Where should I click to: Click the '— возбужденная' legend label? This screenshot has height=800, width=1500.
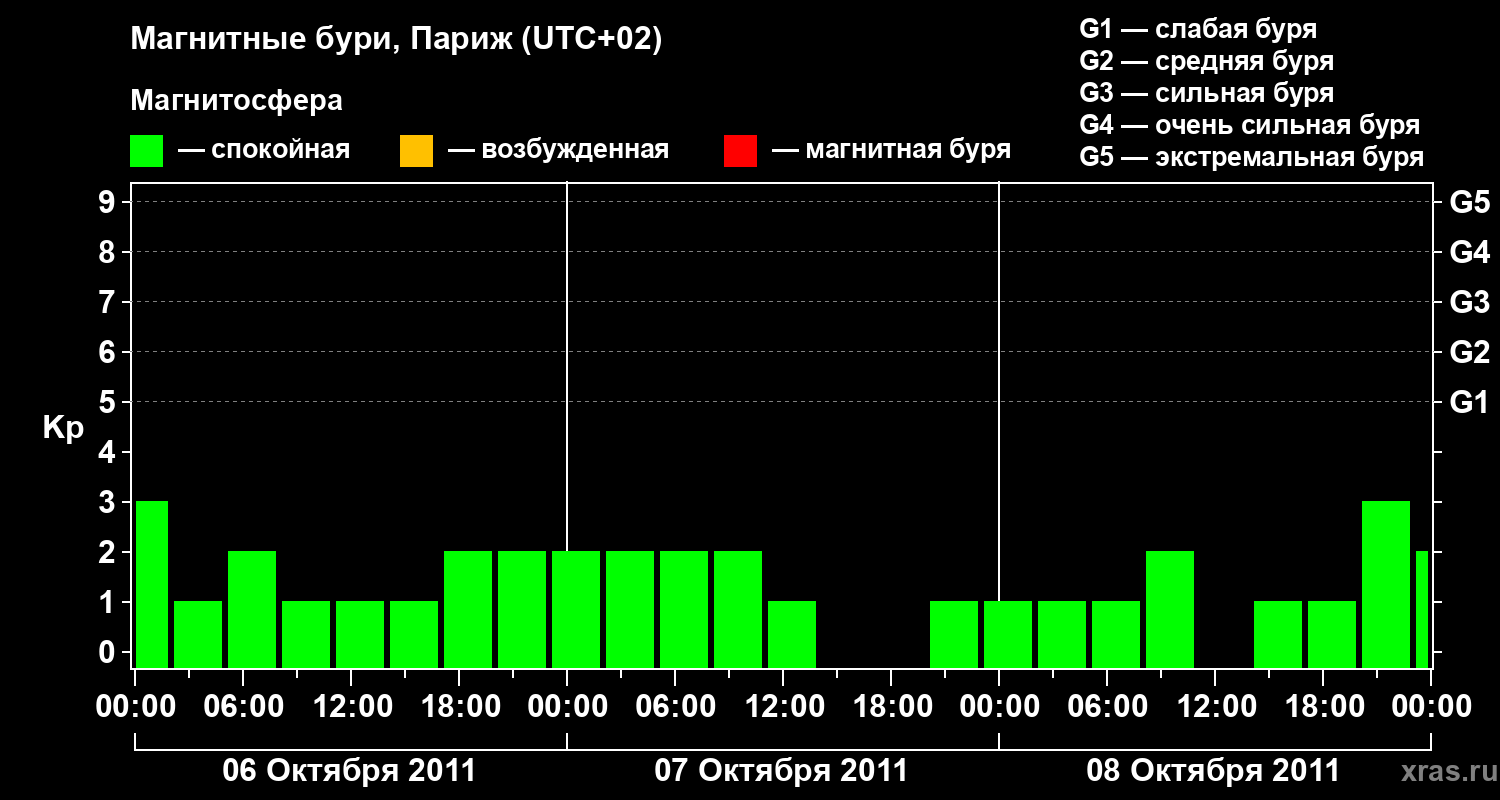point(558,151)
